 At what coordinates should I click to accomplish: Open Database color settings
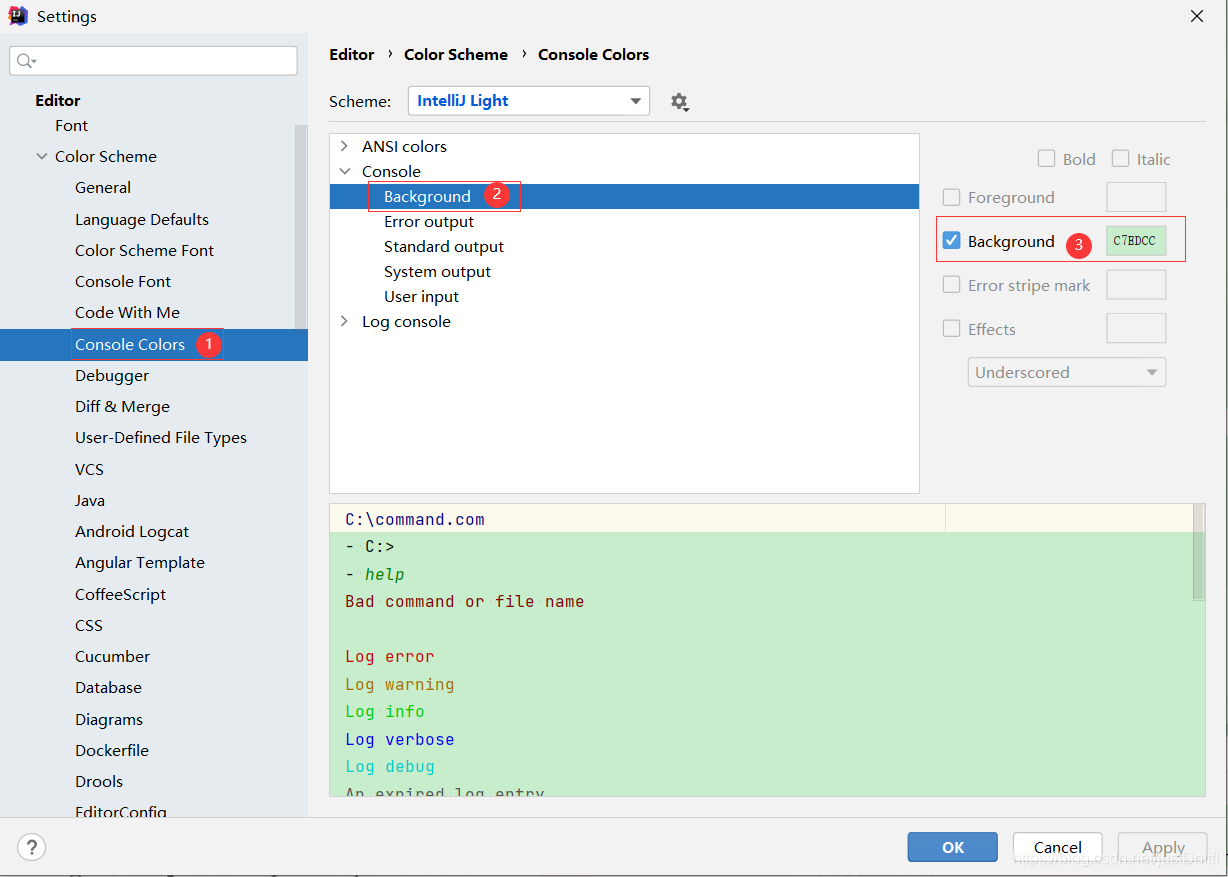[x=108, y=687]
